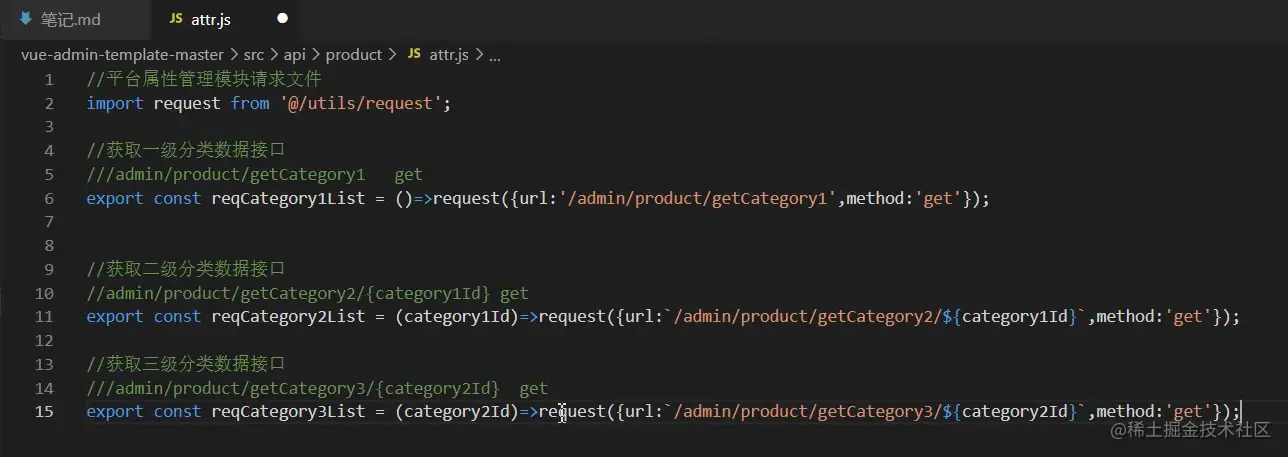Expand the breadcrumb ellipsis symbol list
Viewport: 1288px width, 457px height.
pyautogui.click(x=494, y=55)
